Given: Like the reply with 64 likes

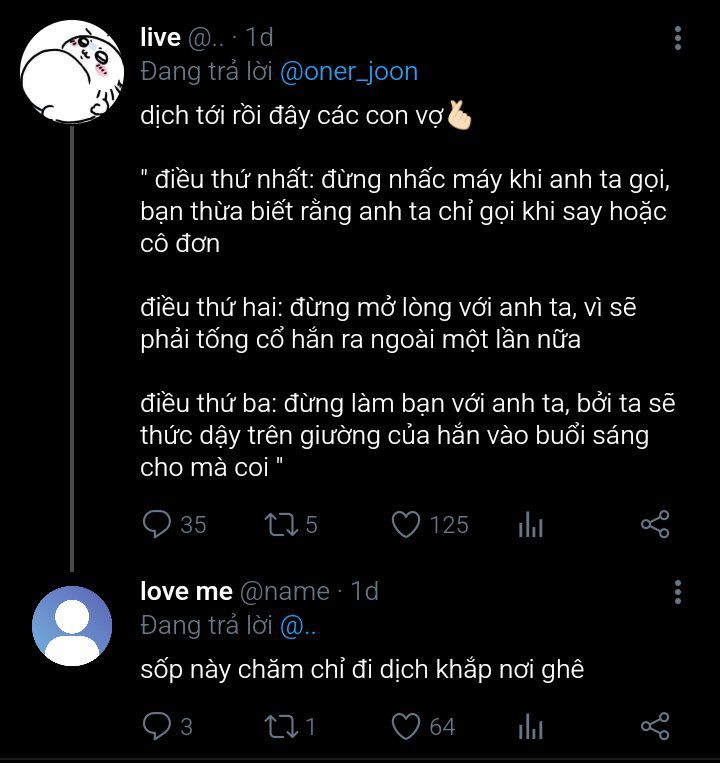Looking at the screenshot, I should [406, 726].
